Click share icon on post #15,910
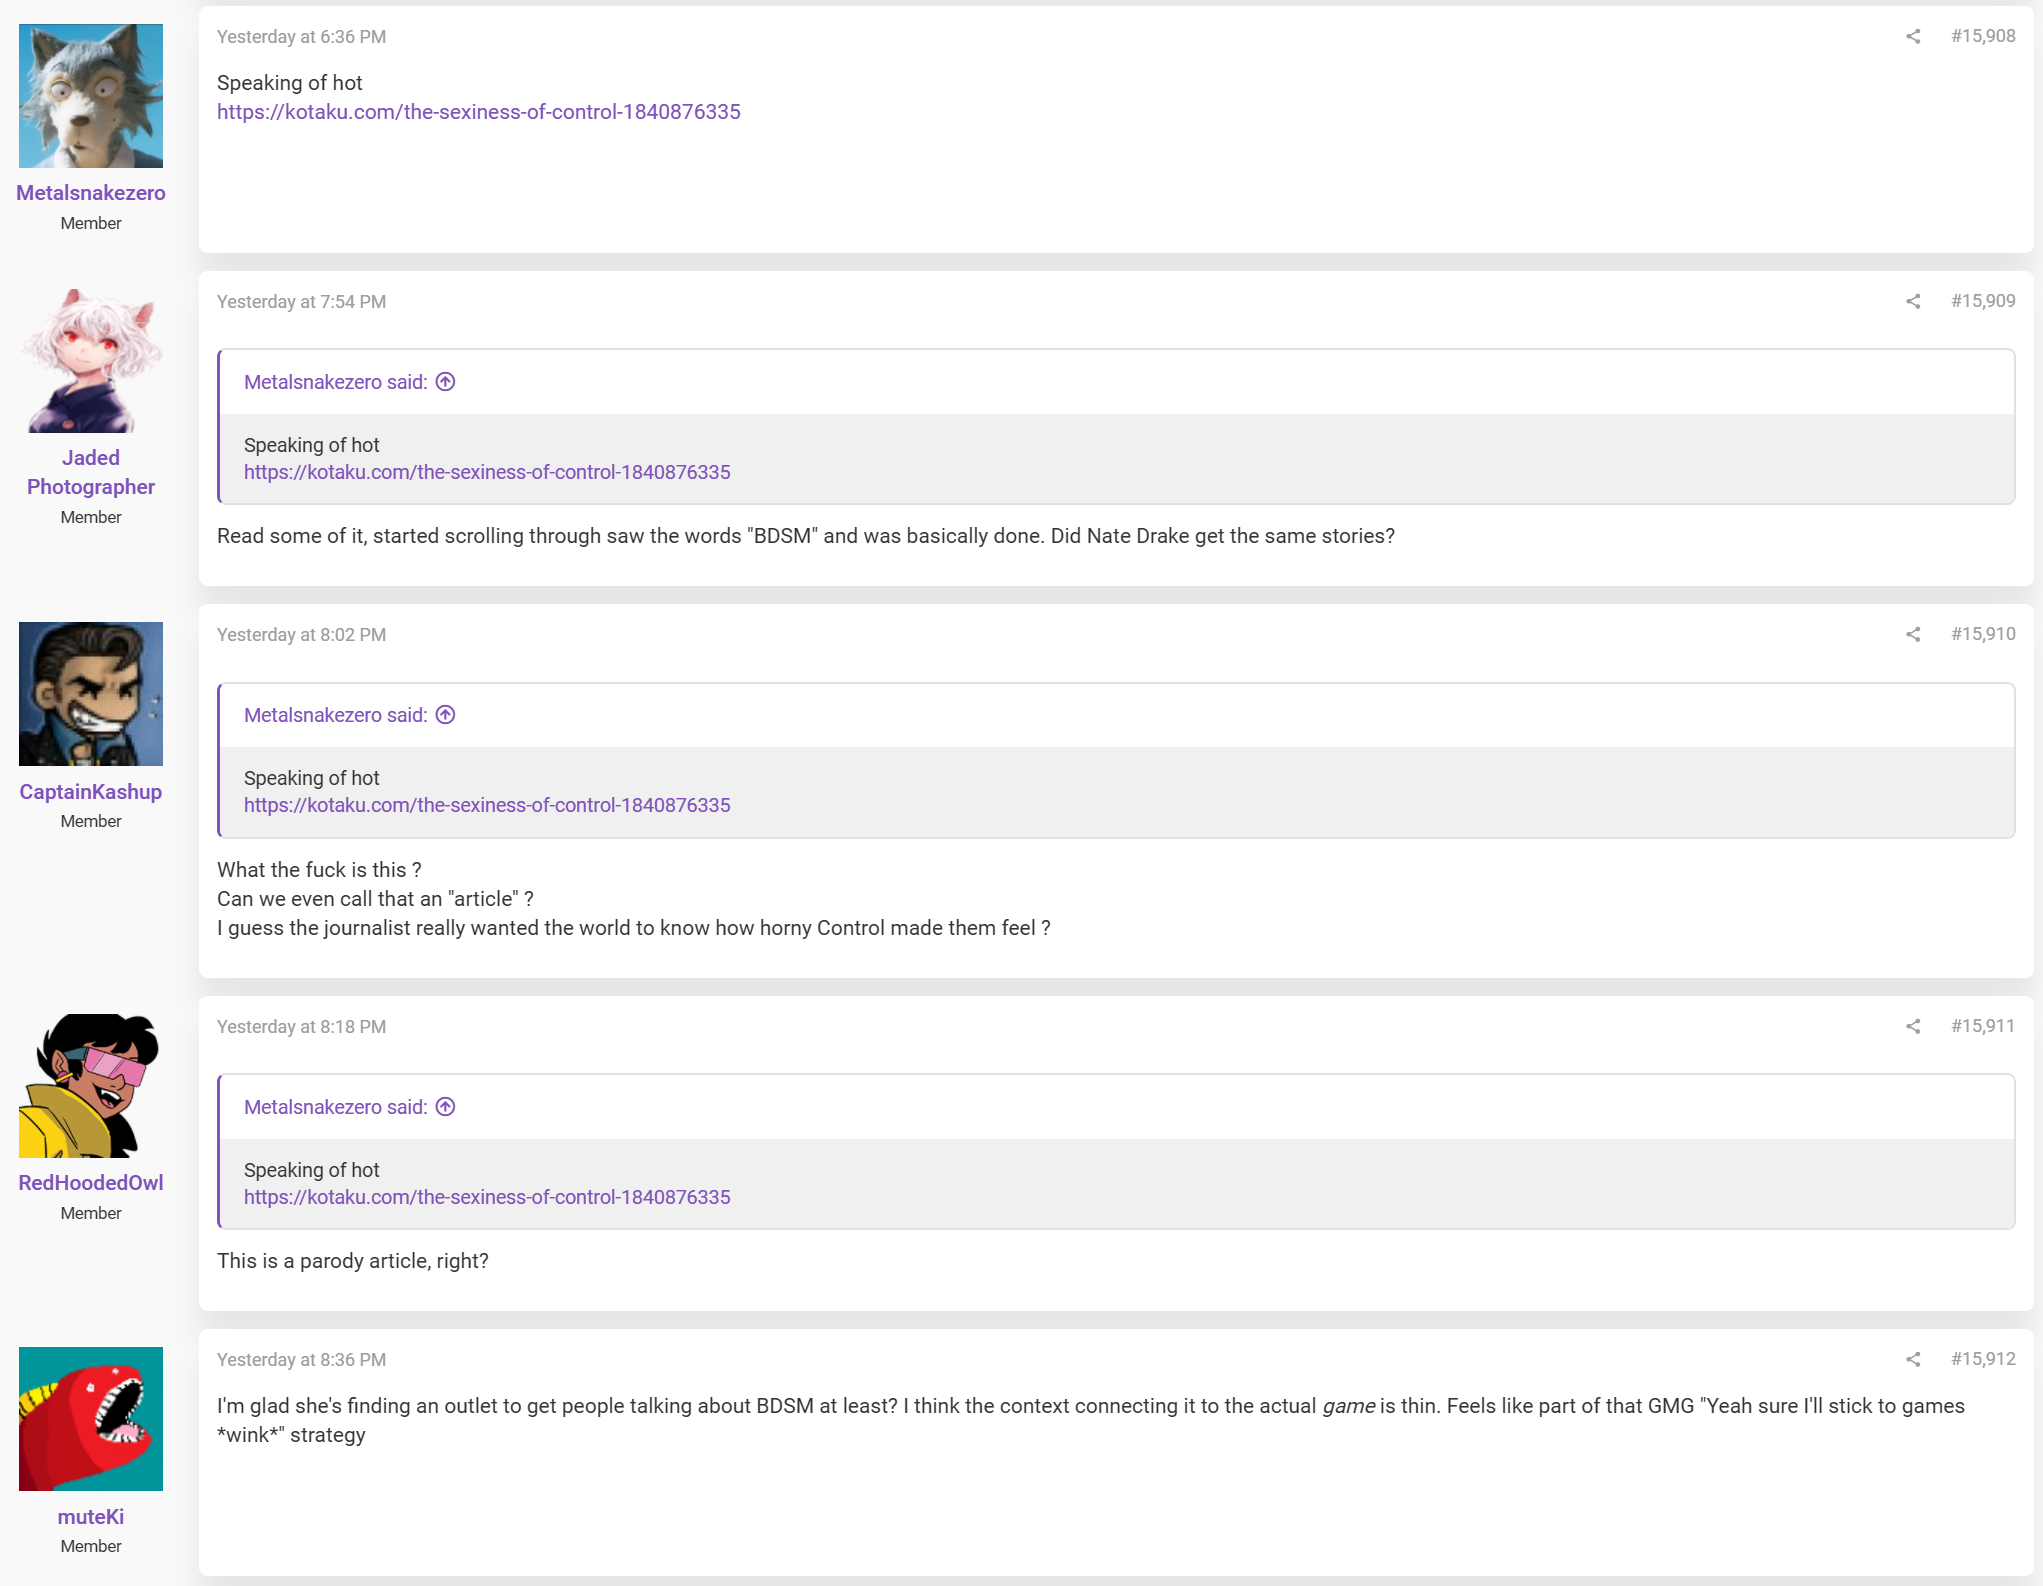The image size is (2043, 1586). click(x=1913, y=635)
